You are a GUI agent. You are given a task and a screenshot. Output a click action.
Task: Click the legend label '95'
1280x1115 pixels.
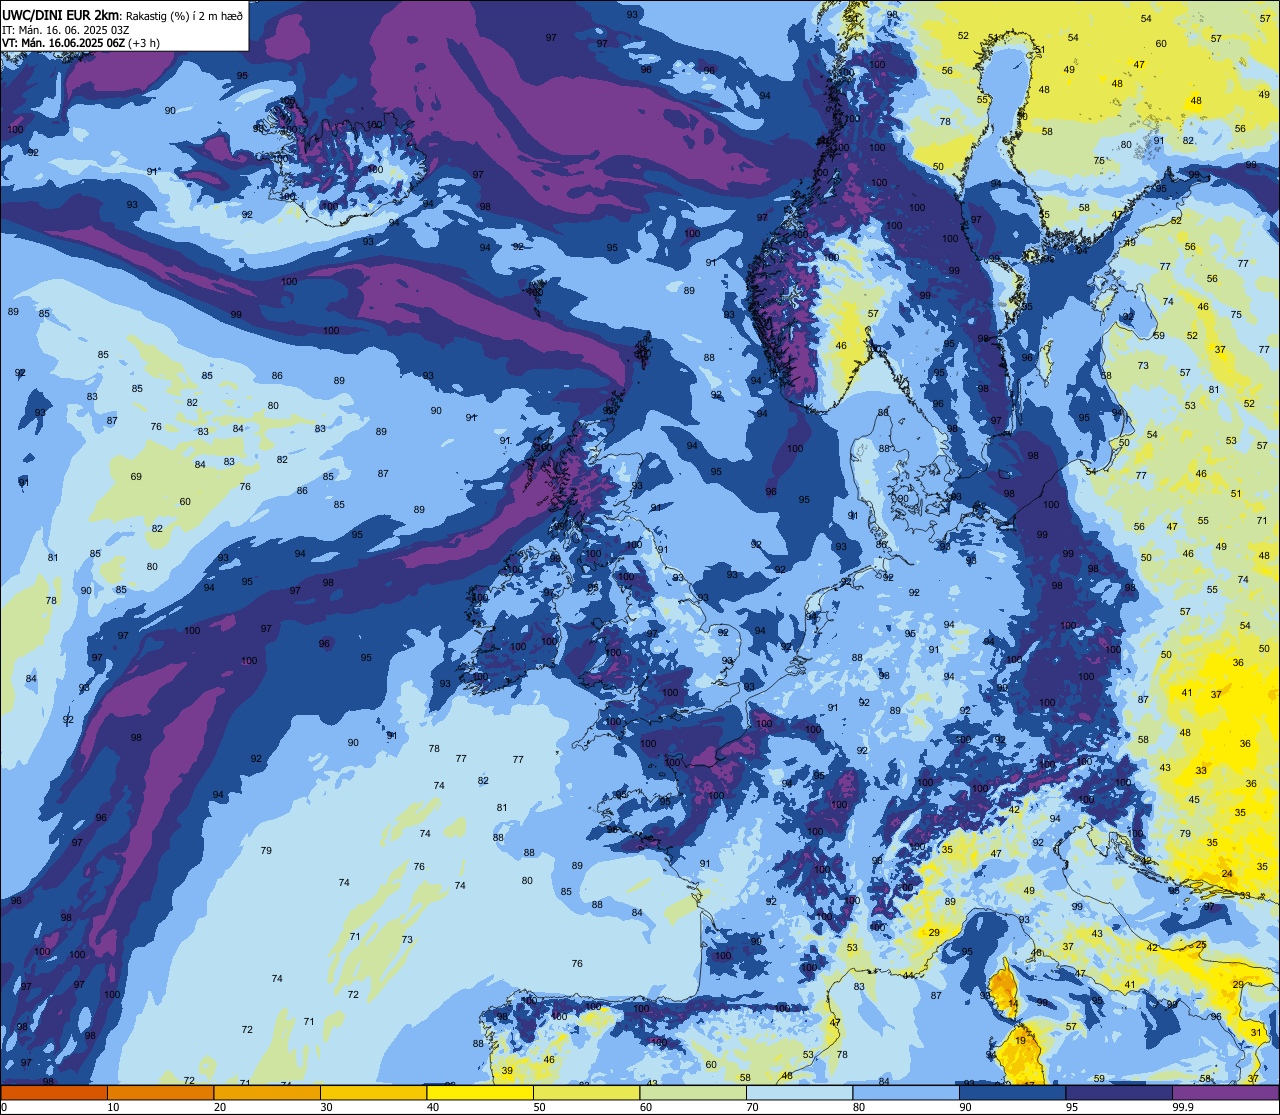pyautogui.click(x=1072, y=1107)
